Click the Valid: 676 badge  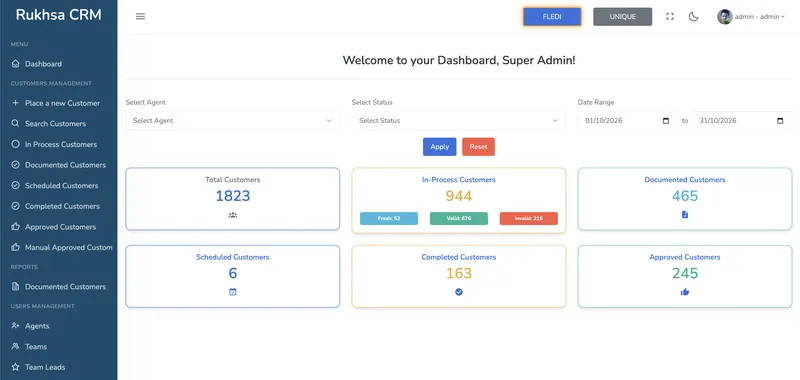(459, 218)
